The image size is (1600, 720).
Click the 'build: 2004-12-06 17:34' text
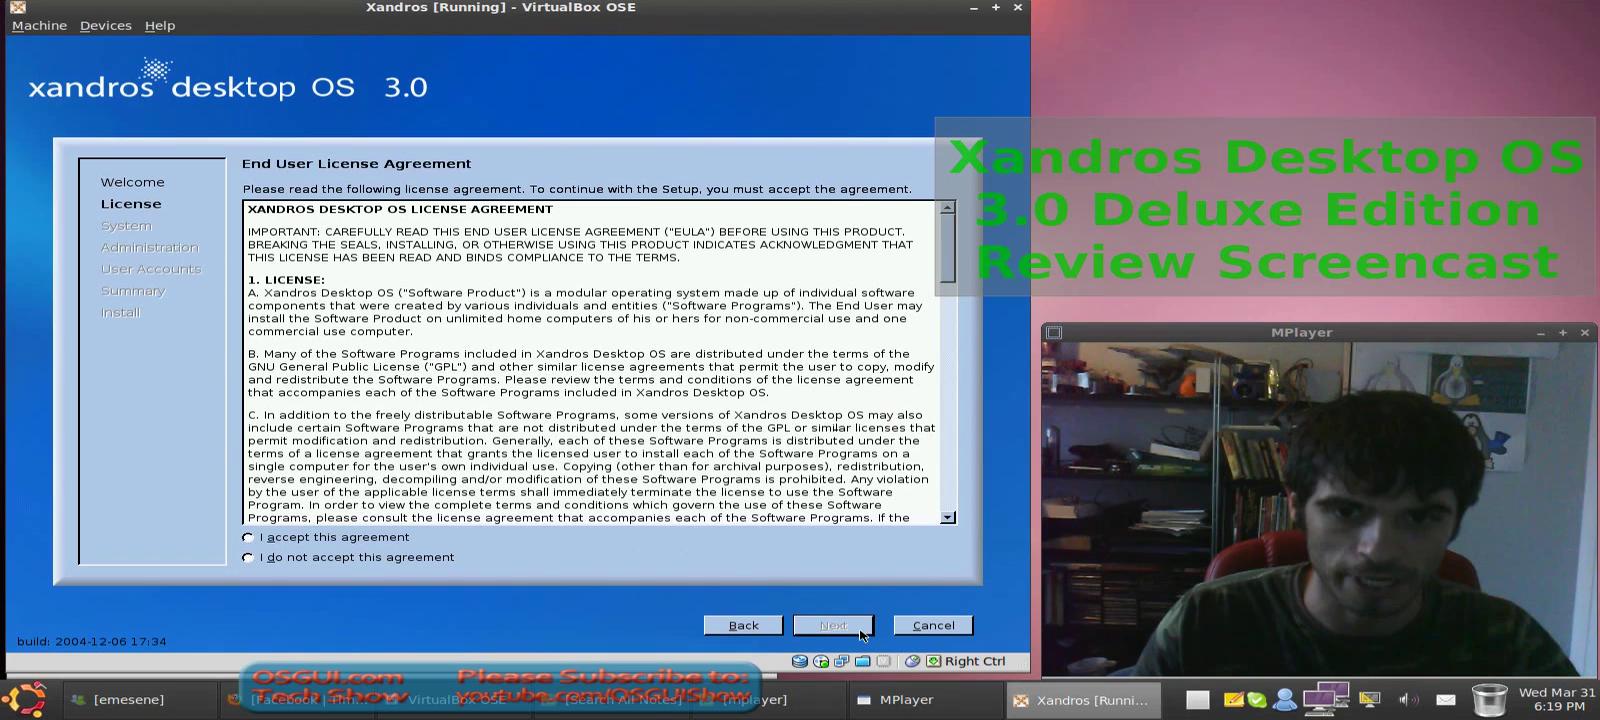point(92,641)
